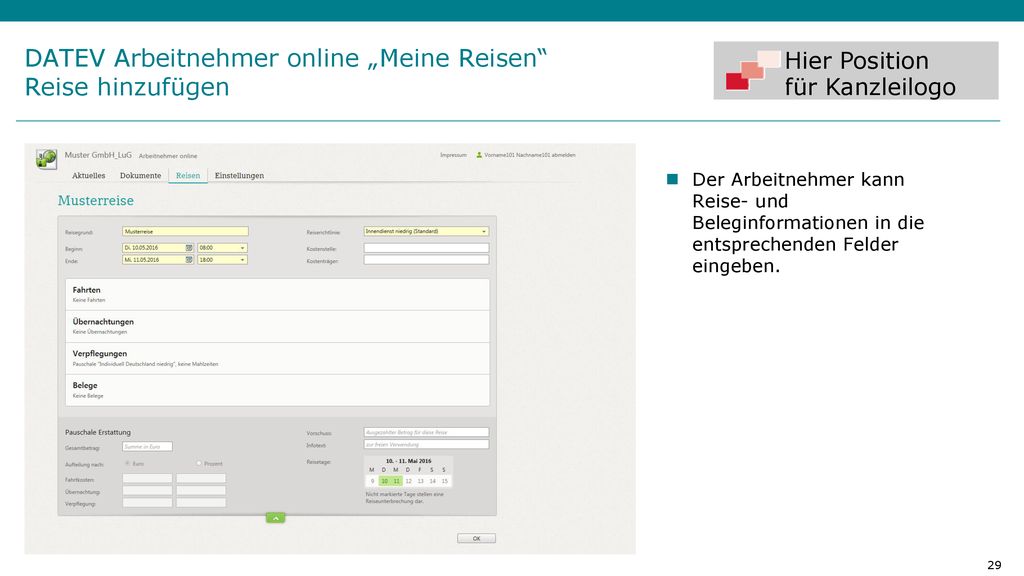
Task: Click the Gesamtbetrag field Summe in Euro
Action: [x=147, y=447]
